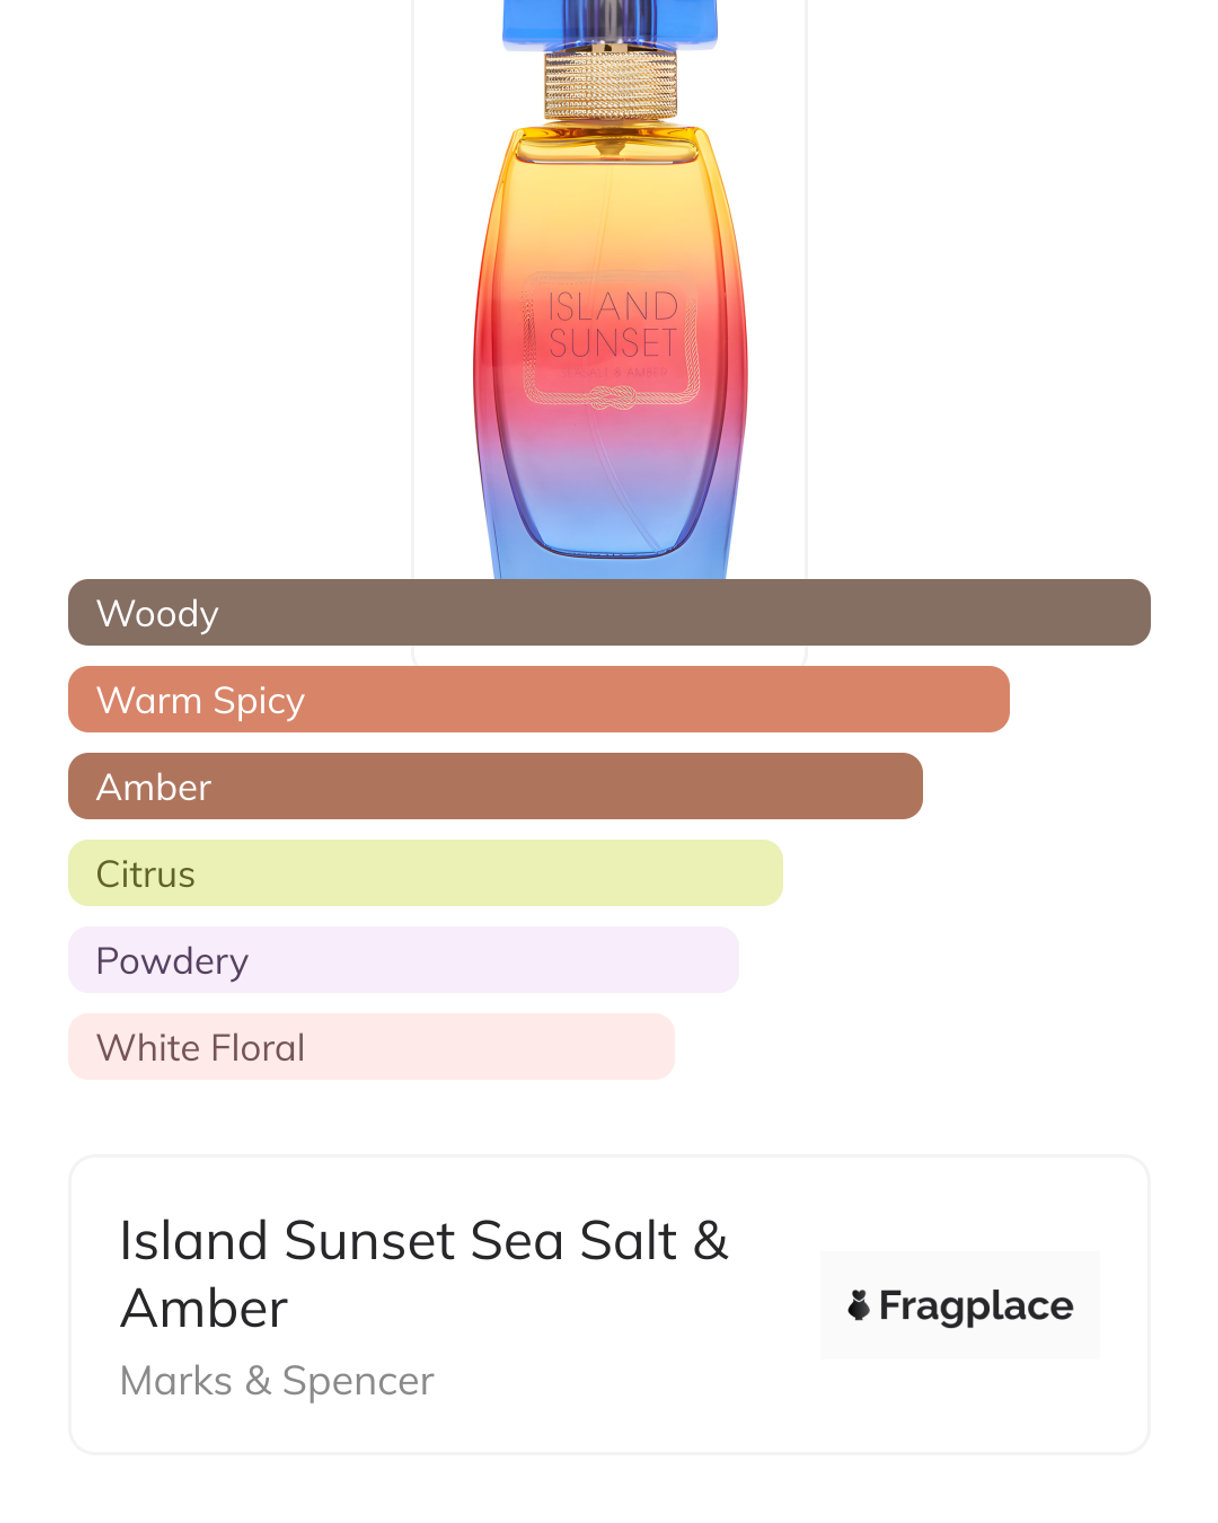Select the Woody accord bar
Viewport: 1218px width, 1523px height.
click(x=608, y=613)
